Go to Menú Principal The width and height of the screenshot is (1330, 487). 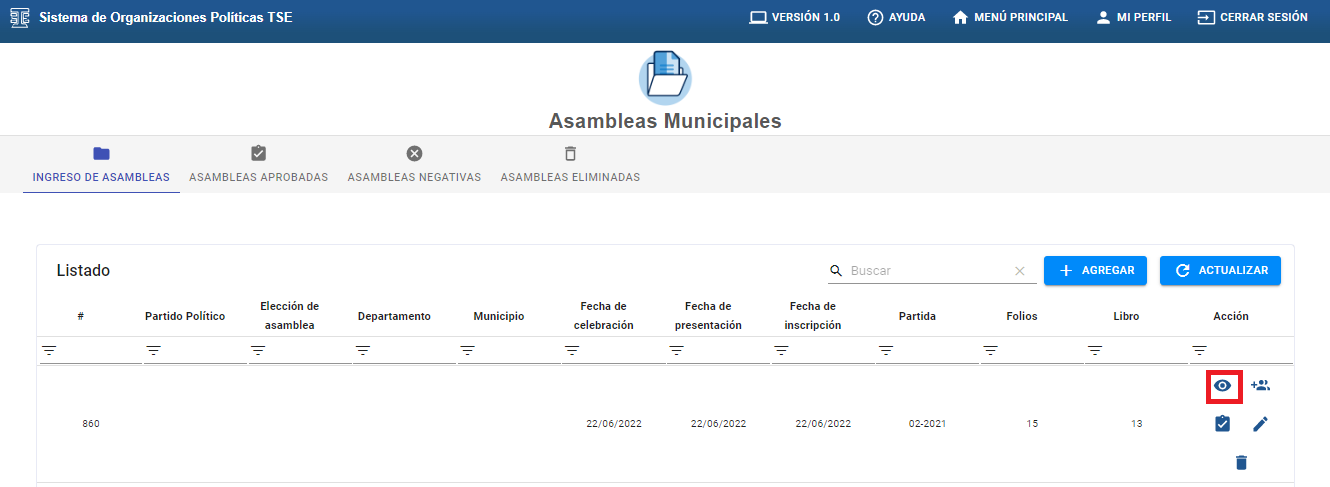(x=1010, y=17)
